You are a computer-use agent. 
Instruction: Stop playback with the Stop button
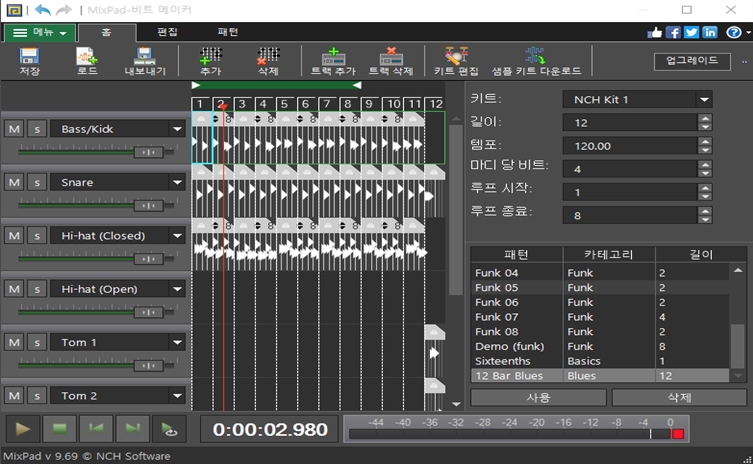(59, 429)
